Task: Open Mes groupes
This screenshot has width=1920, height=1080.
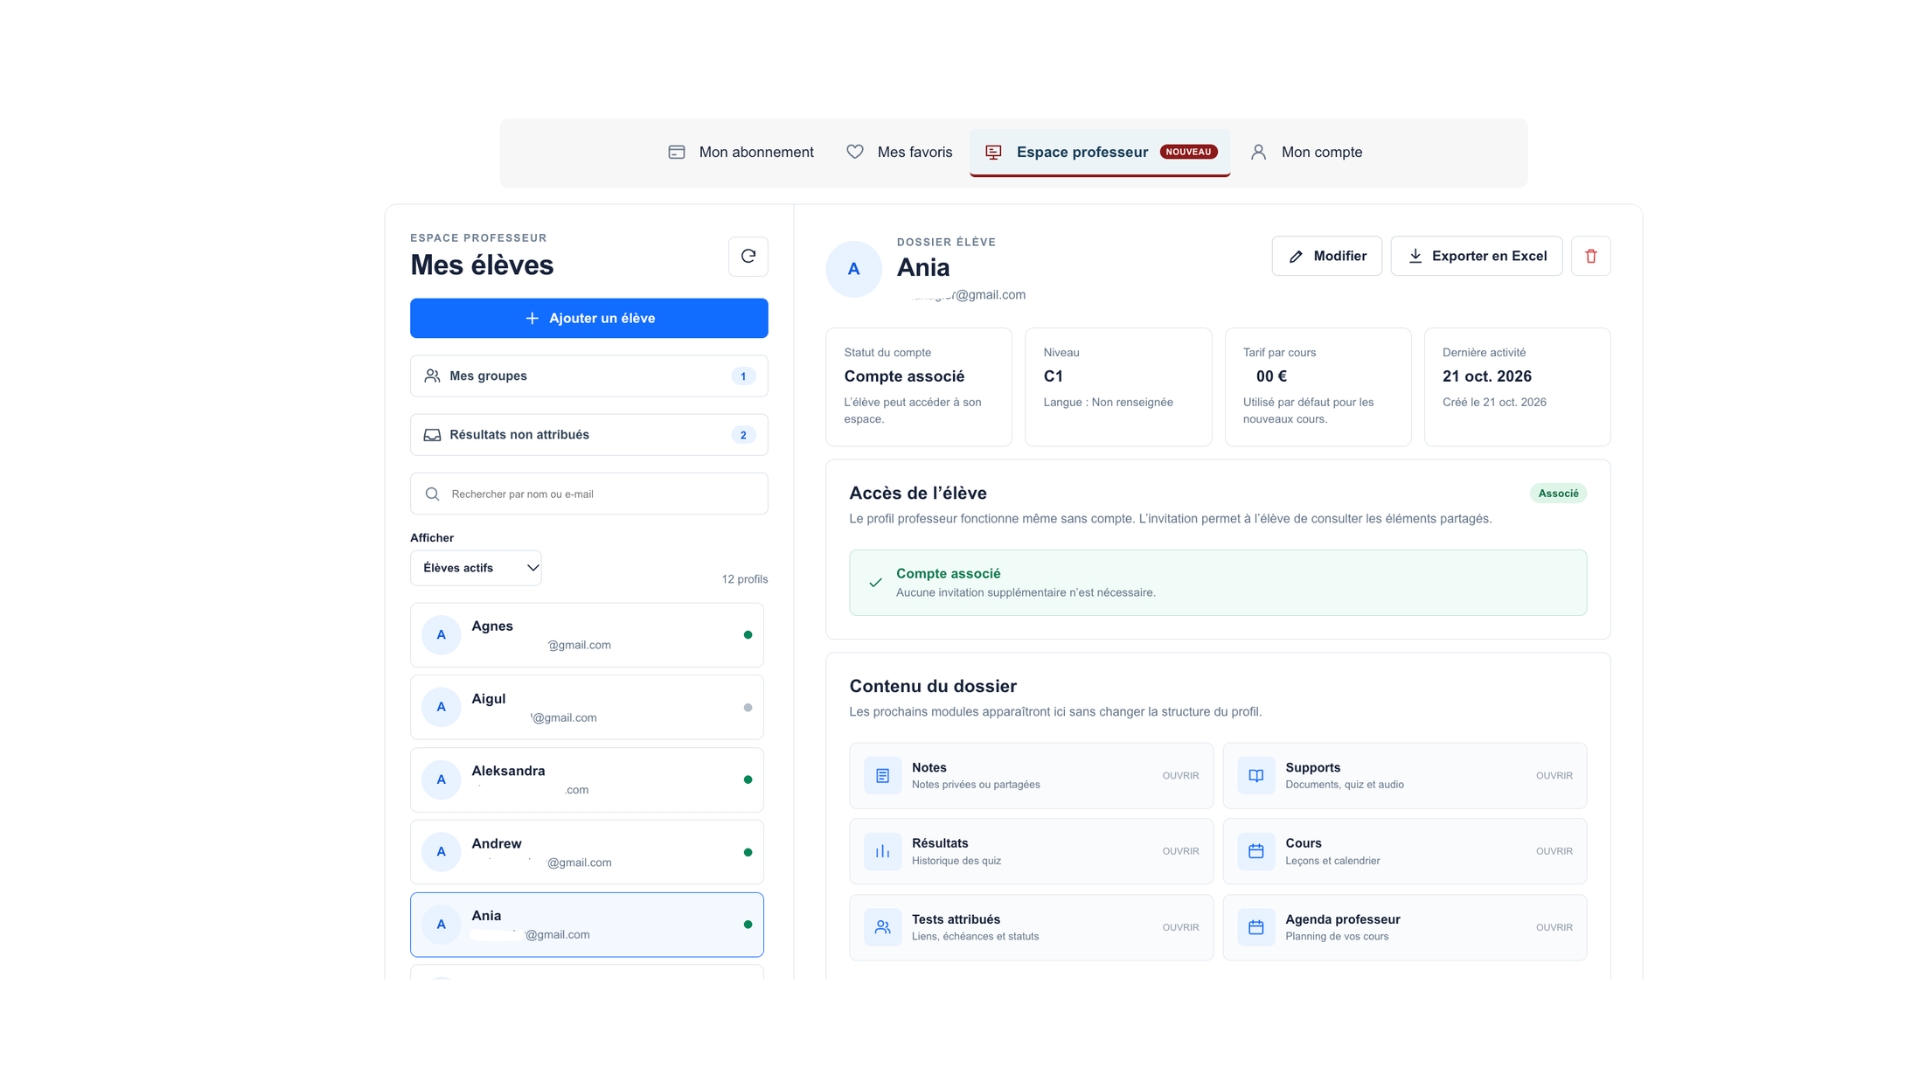Action: 589,376
